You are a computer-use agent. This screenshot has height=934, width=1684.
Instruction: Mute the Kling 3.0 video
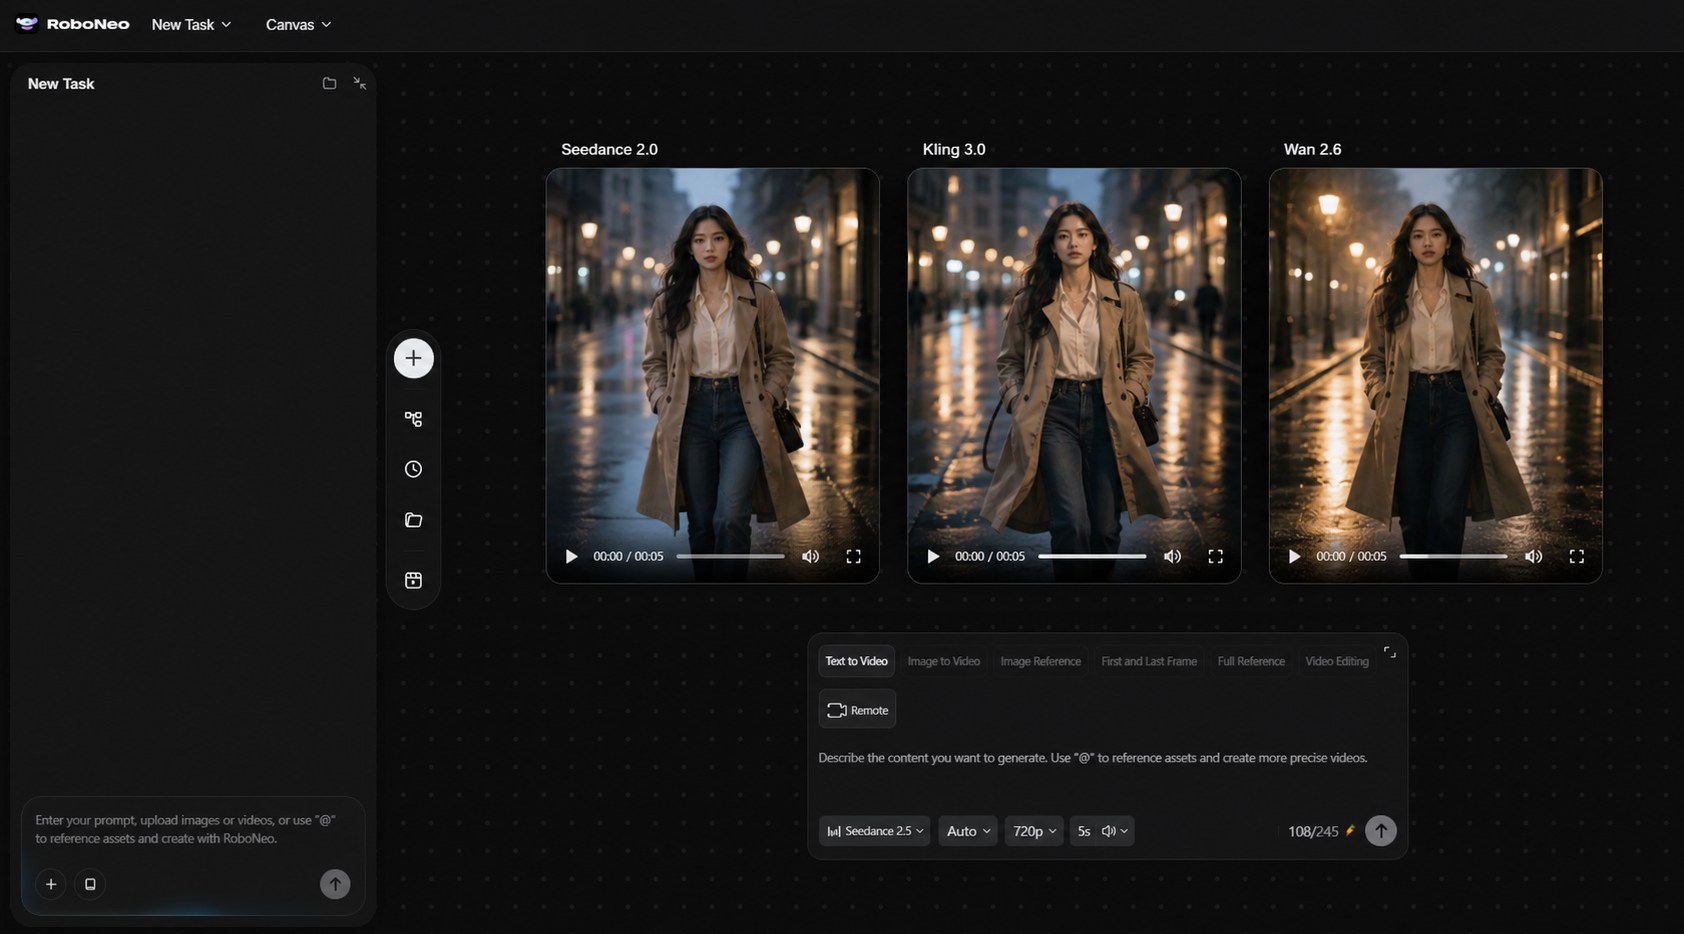pyautogui.click(x=1172, y=556)
